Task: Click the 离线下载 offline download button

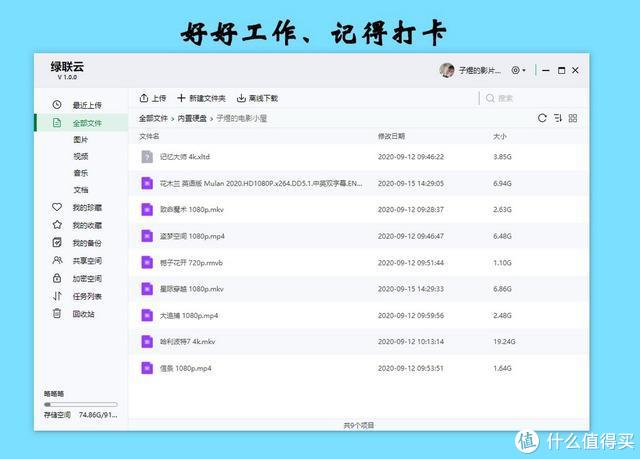Action: (258, 98)
